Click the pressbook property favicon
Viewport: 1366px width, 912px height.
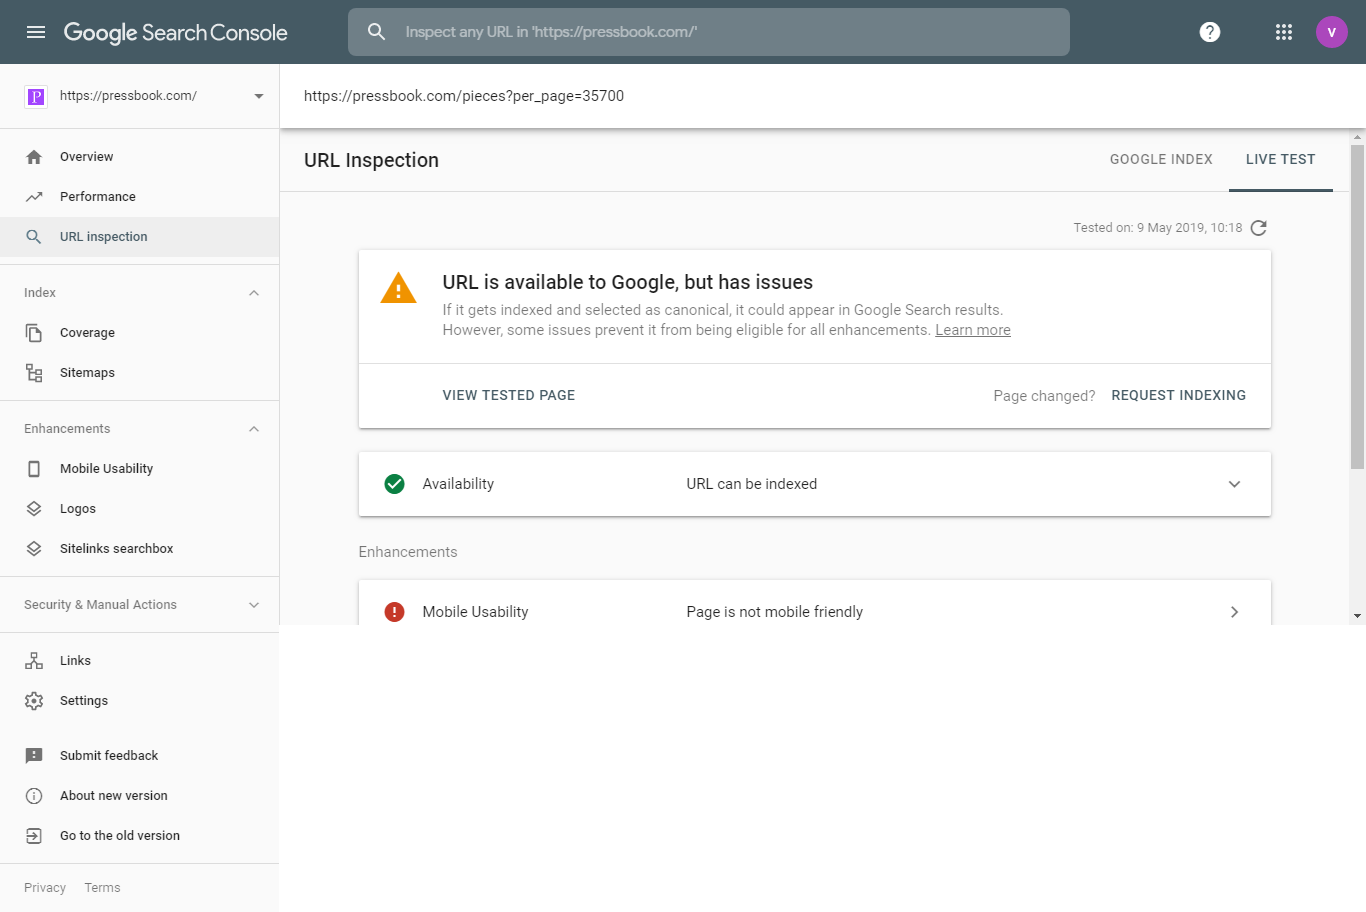(36, 96)
